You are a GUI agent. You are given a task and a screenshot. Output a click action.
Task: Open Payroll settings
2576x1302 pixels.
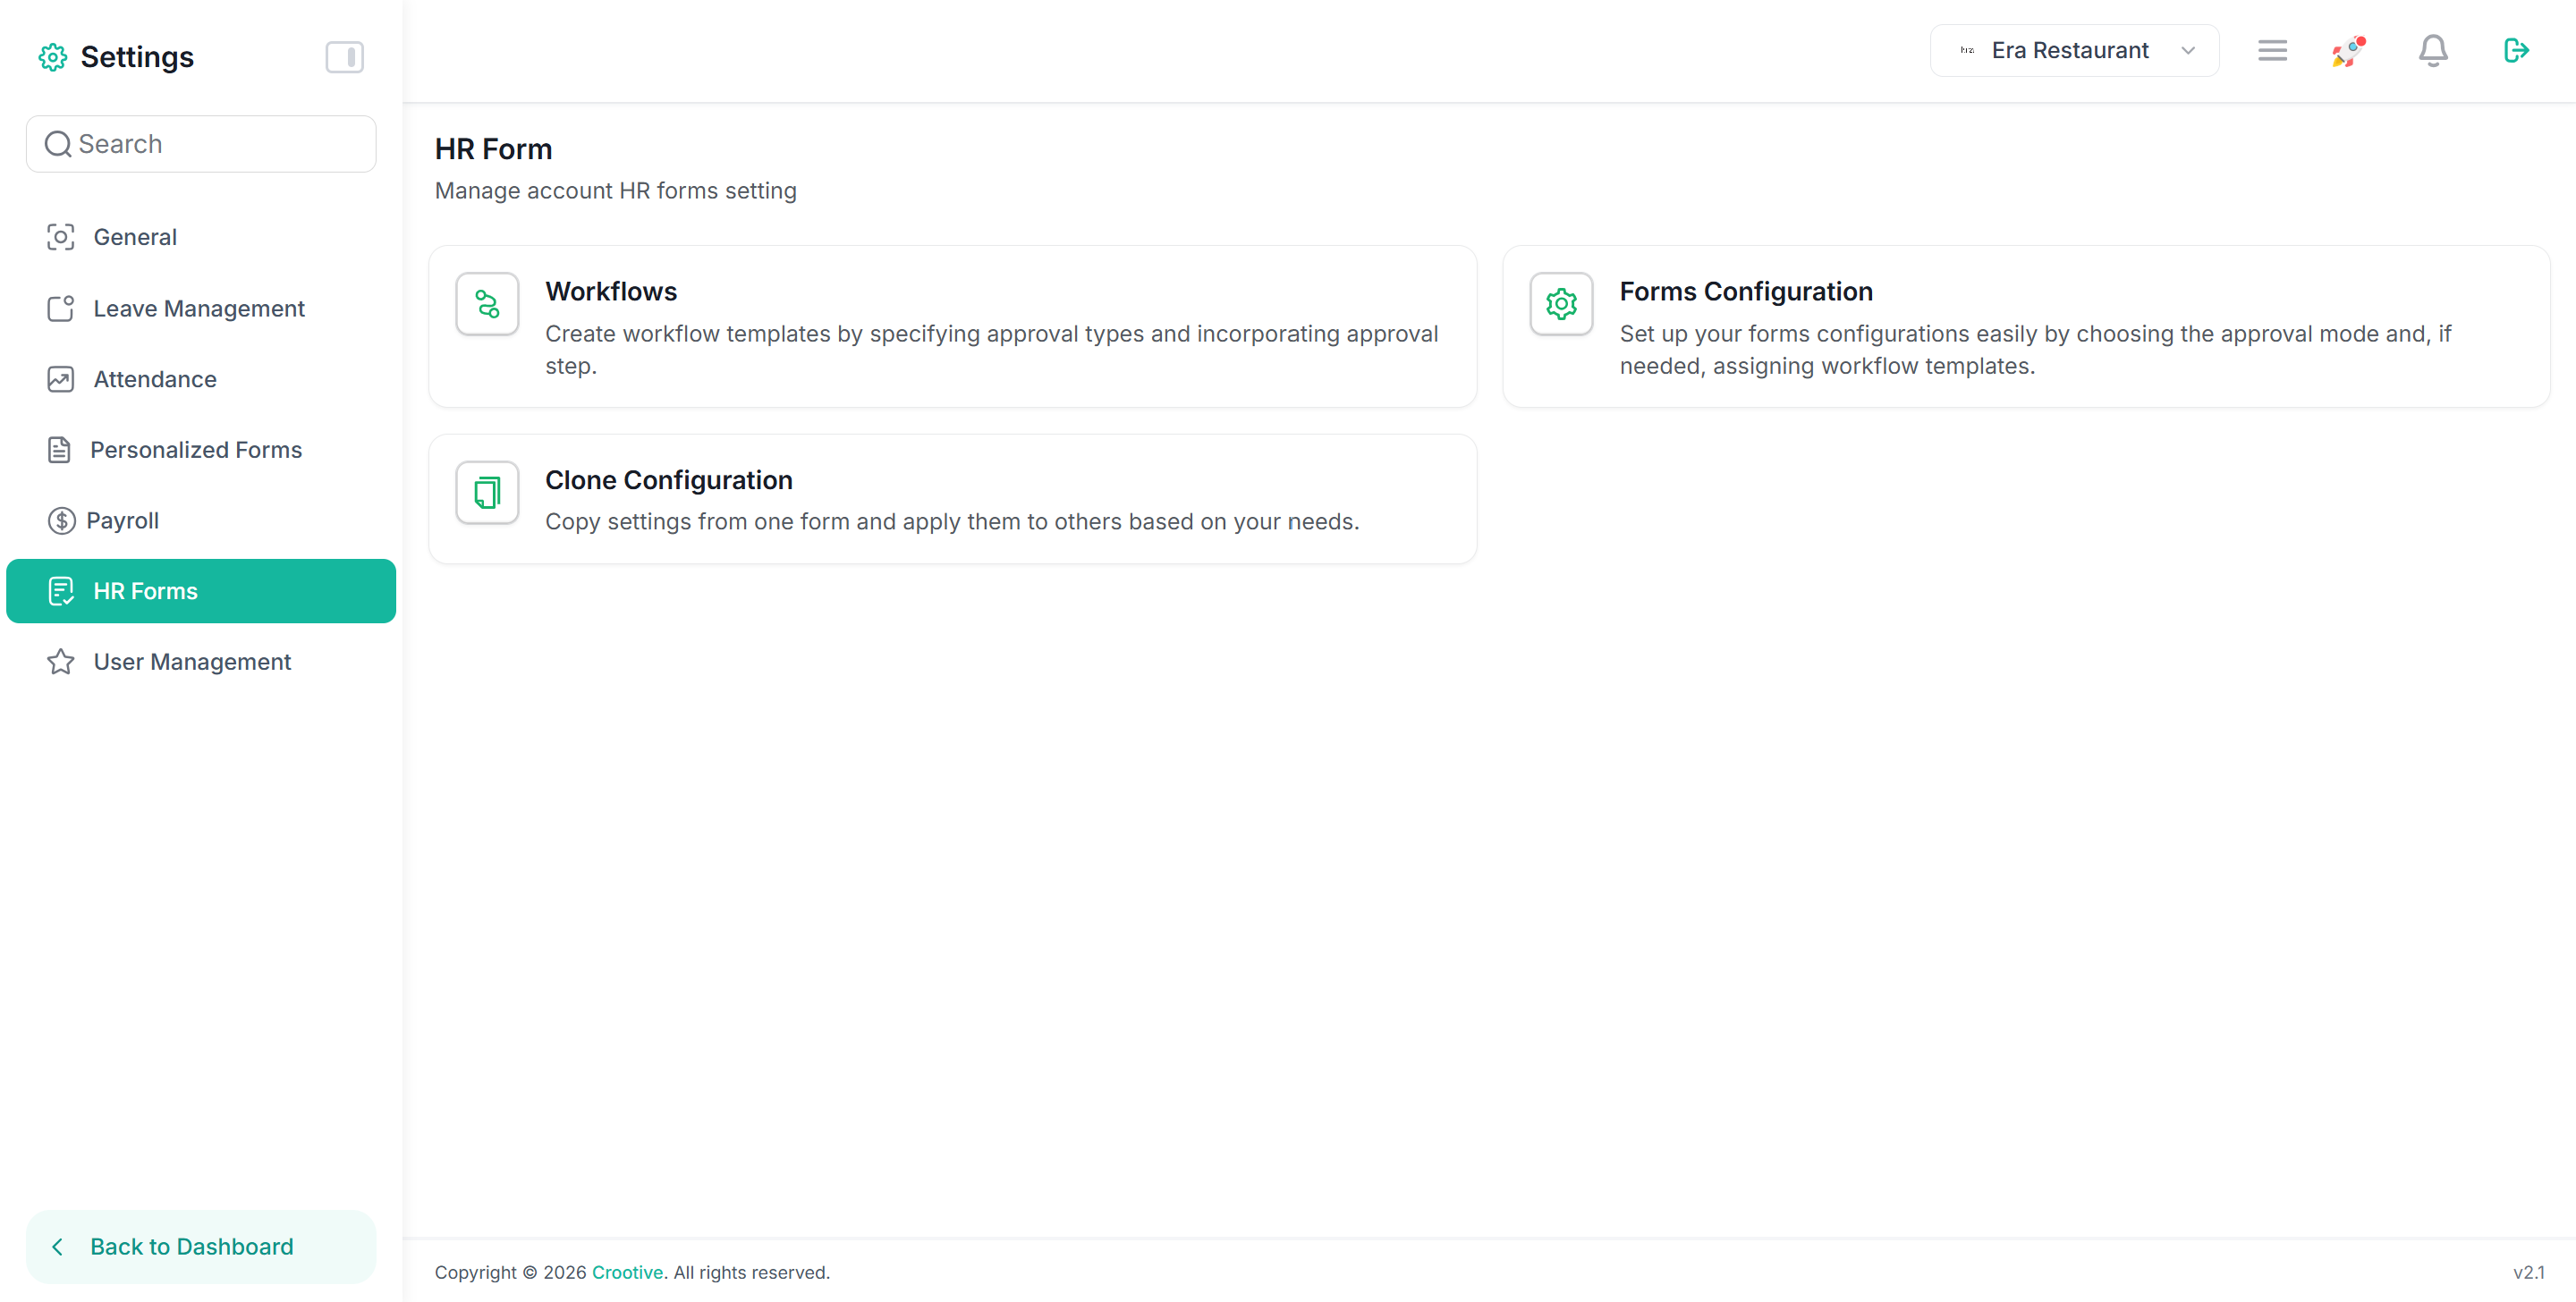click(201, 520)
